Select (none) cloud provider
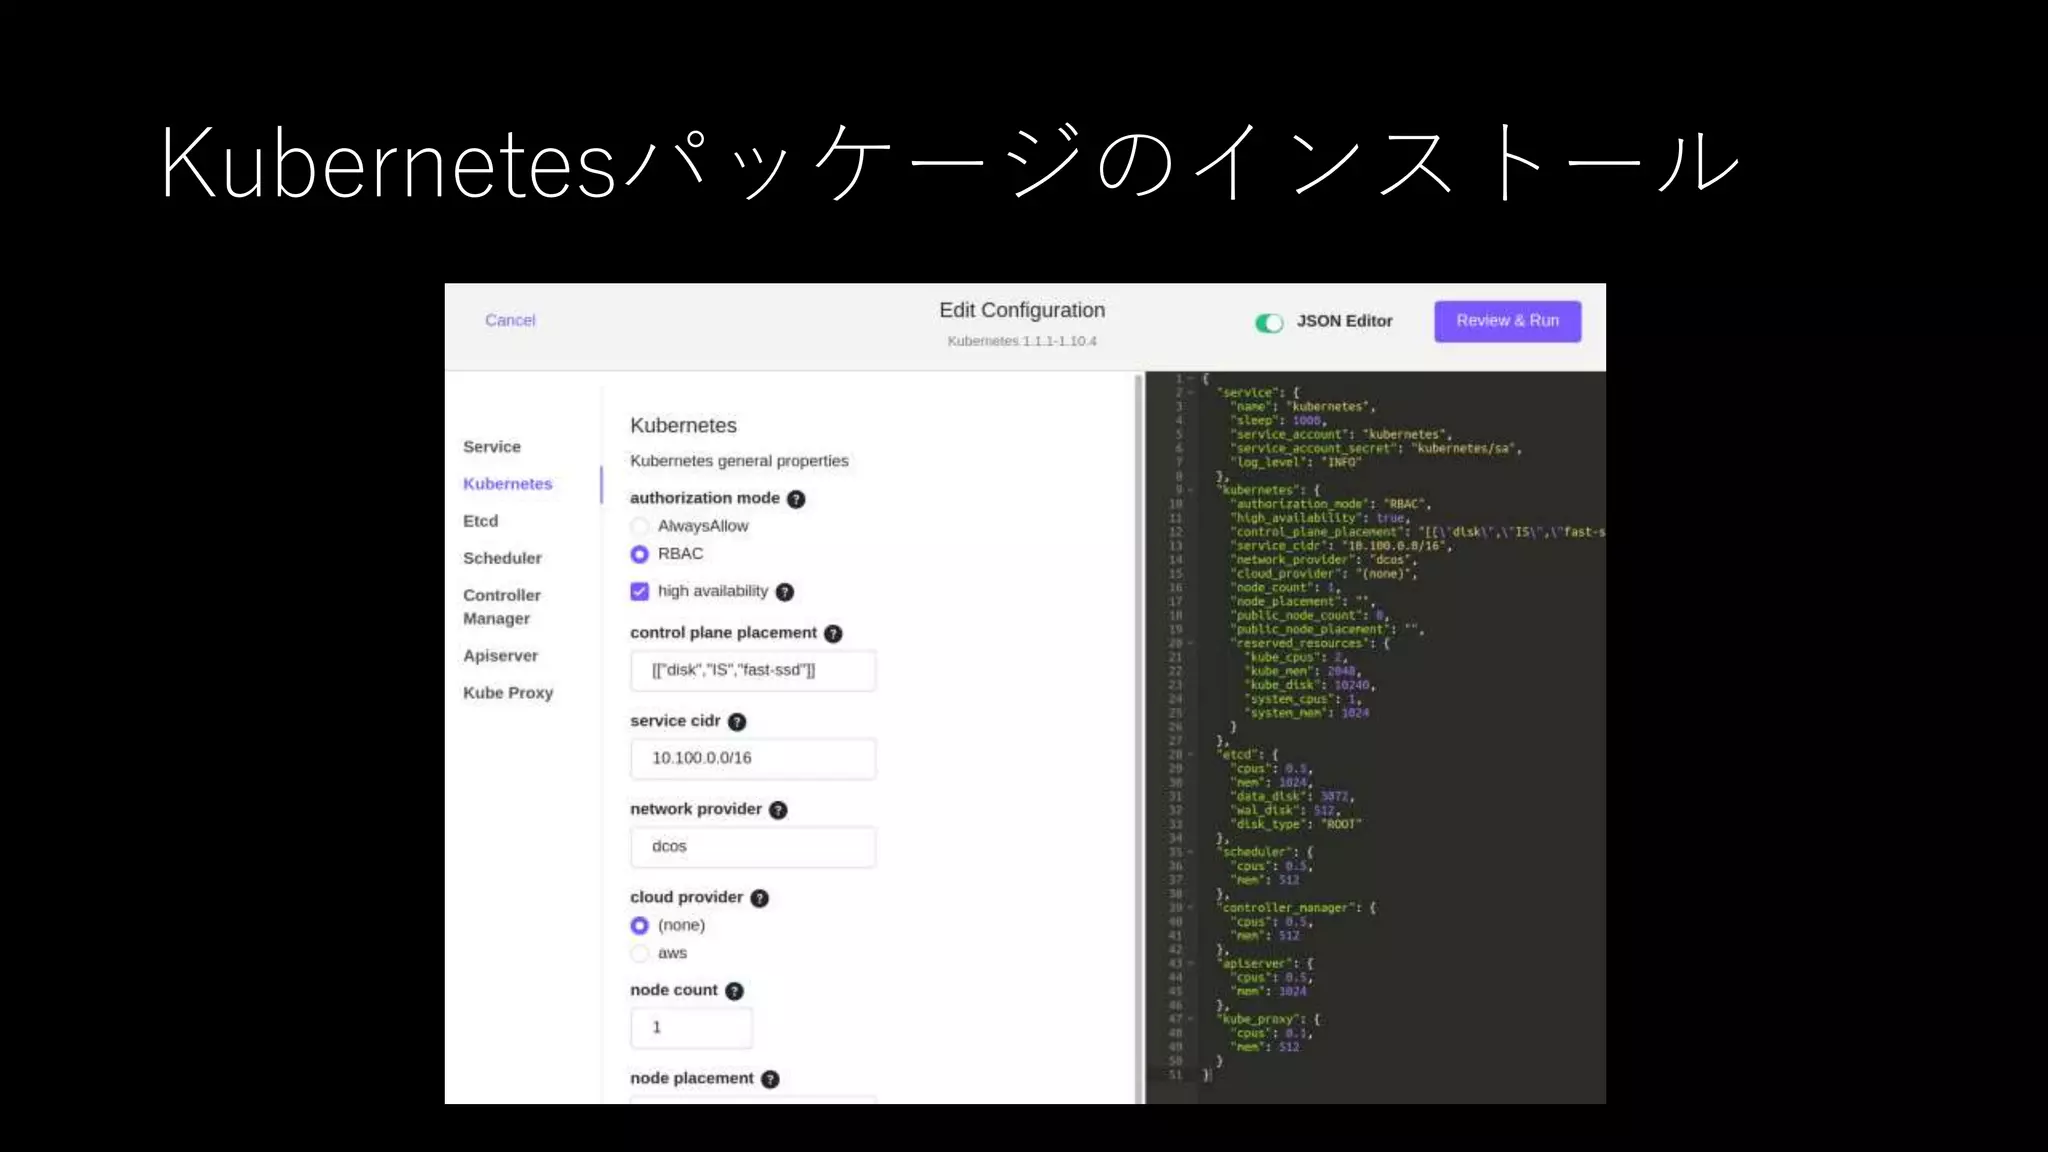The width and height of the screenshot is (2048, 1152). pyautogui.click(x=640, y=925)
